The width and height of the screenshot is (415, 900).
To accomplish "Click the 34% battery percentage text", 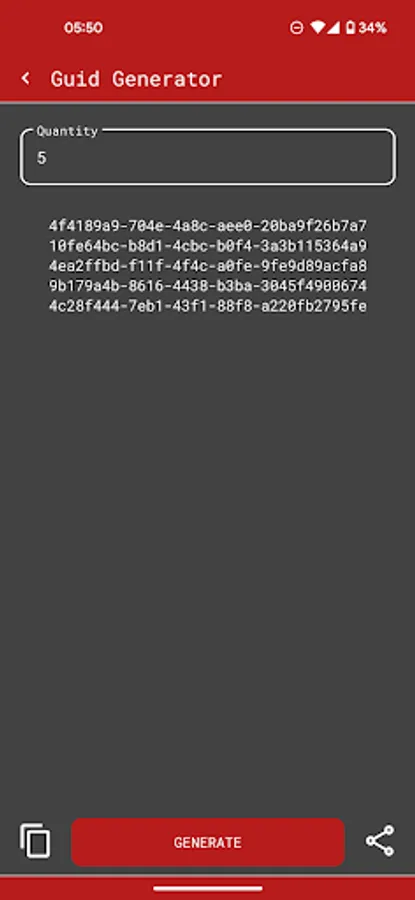I will (373, 28).
